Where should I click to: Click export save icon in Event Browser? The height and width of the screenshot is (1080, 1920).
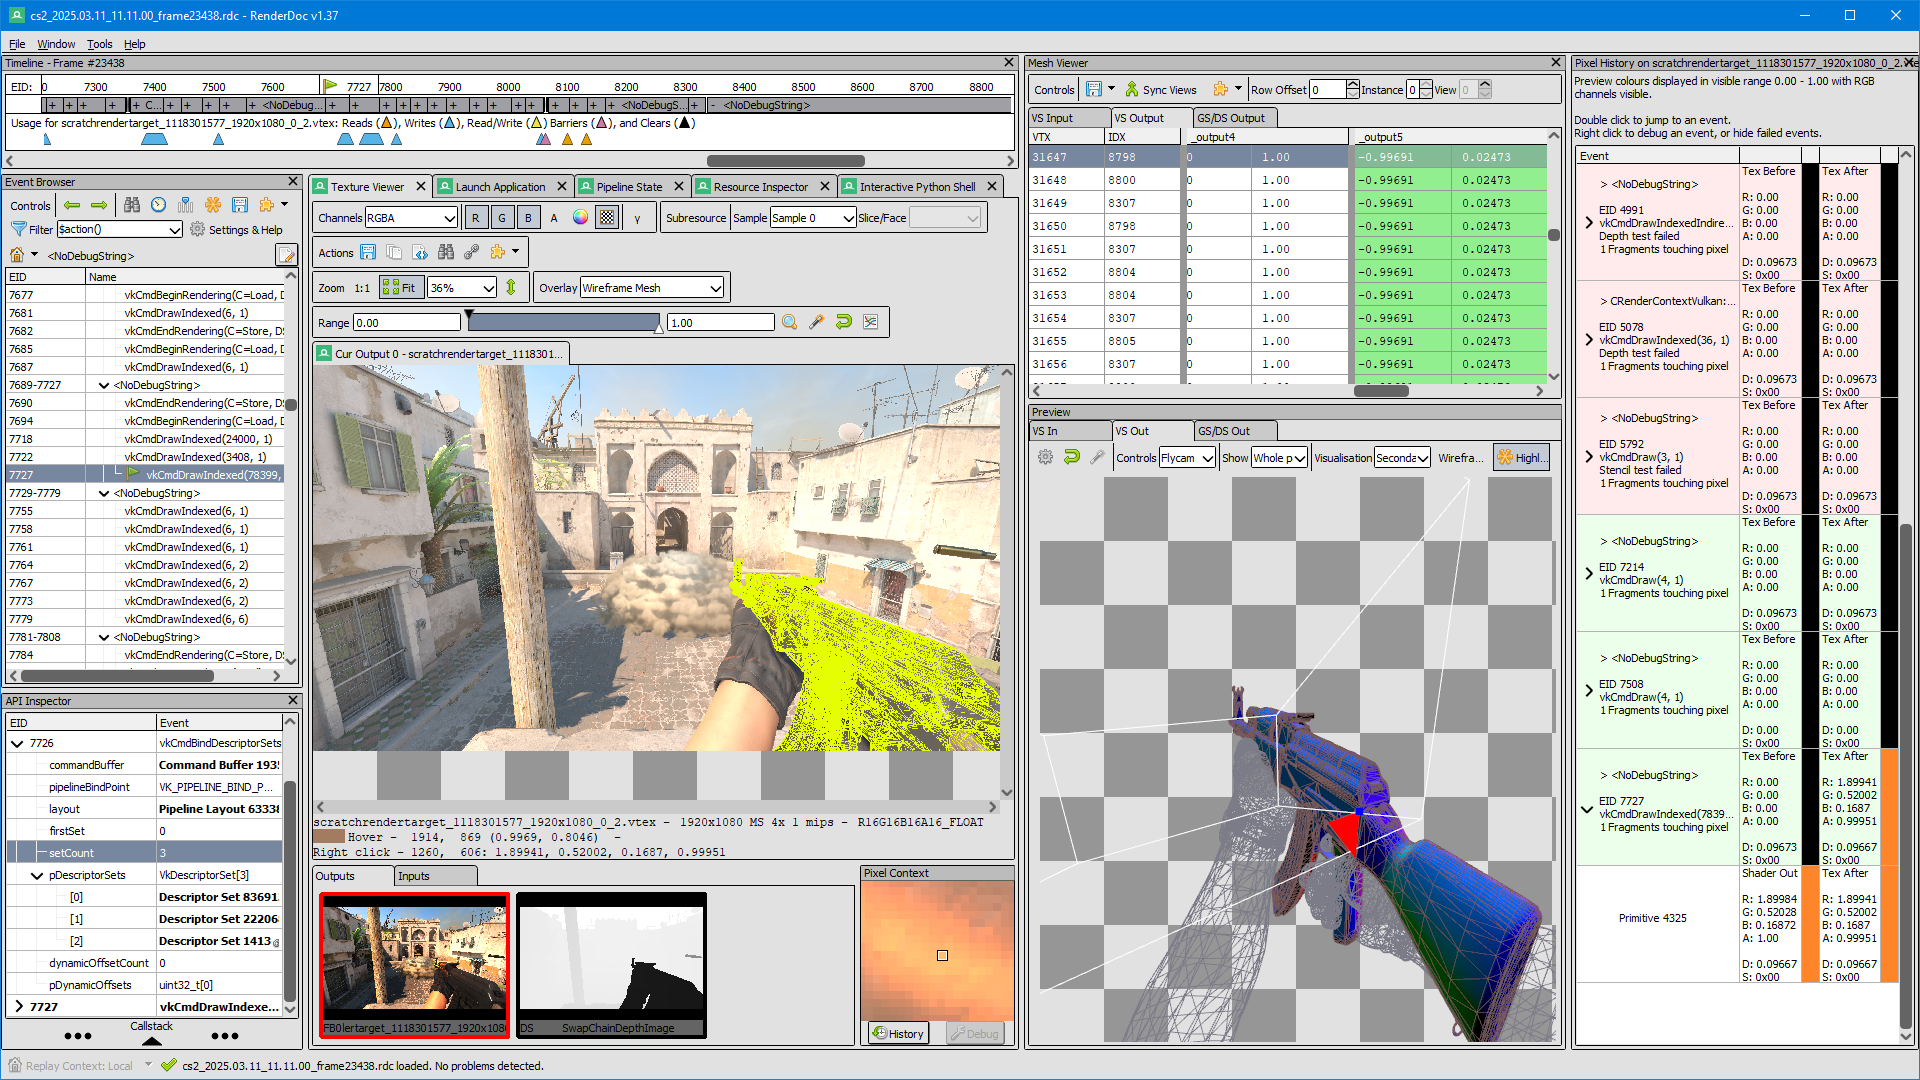point(240,205)
